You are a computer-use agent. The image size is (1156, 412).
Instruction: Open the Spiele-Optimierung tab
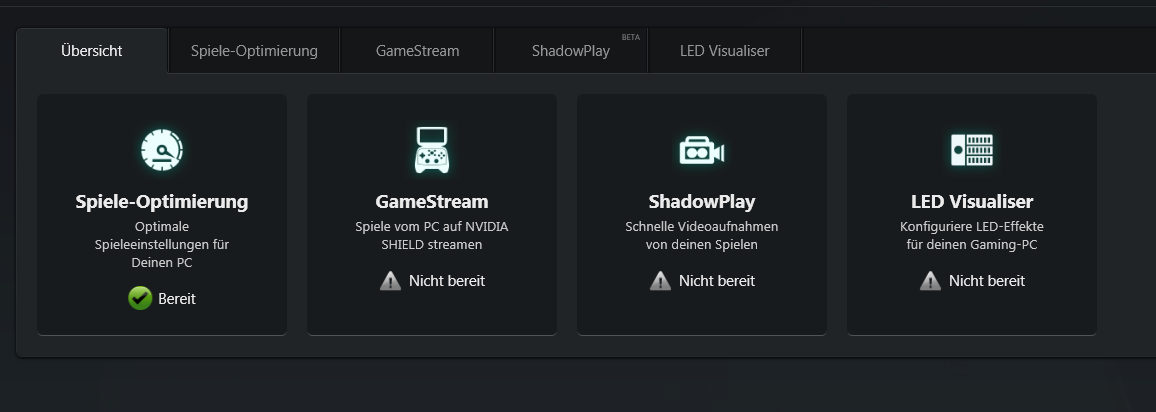(x=254, y=51)
